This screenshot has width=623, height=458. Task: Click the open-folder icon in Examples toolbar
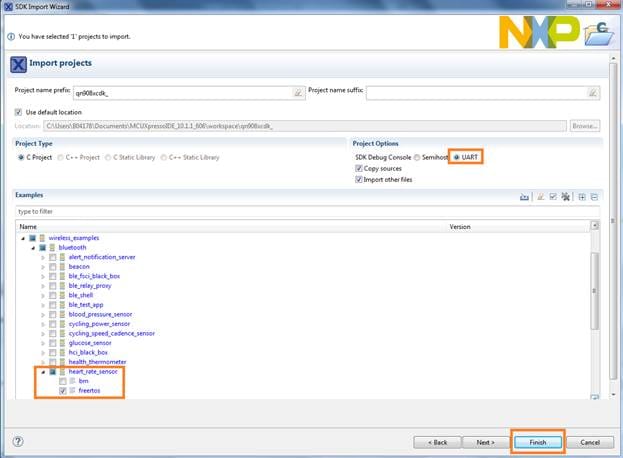(x=524, y=198)
